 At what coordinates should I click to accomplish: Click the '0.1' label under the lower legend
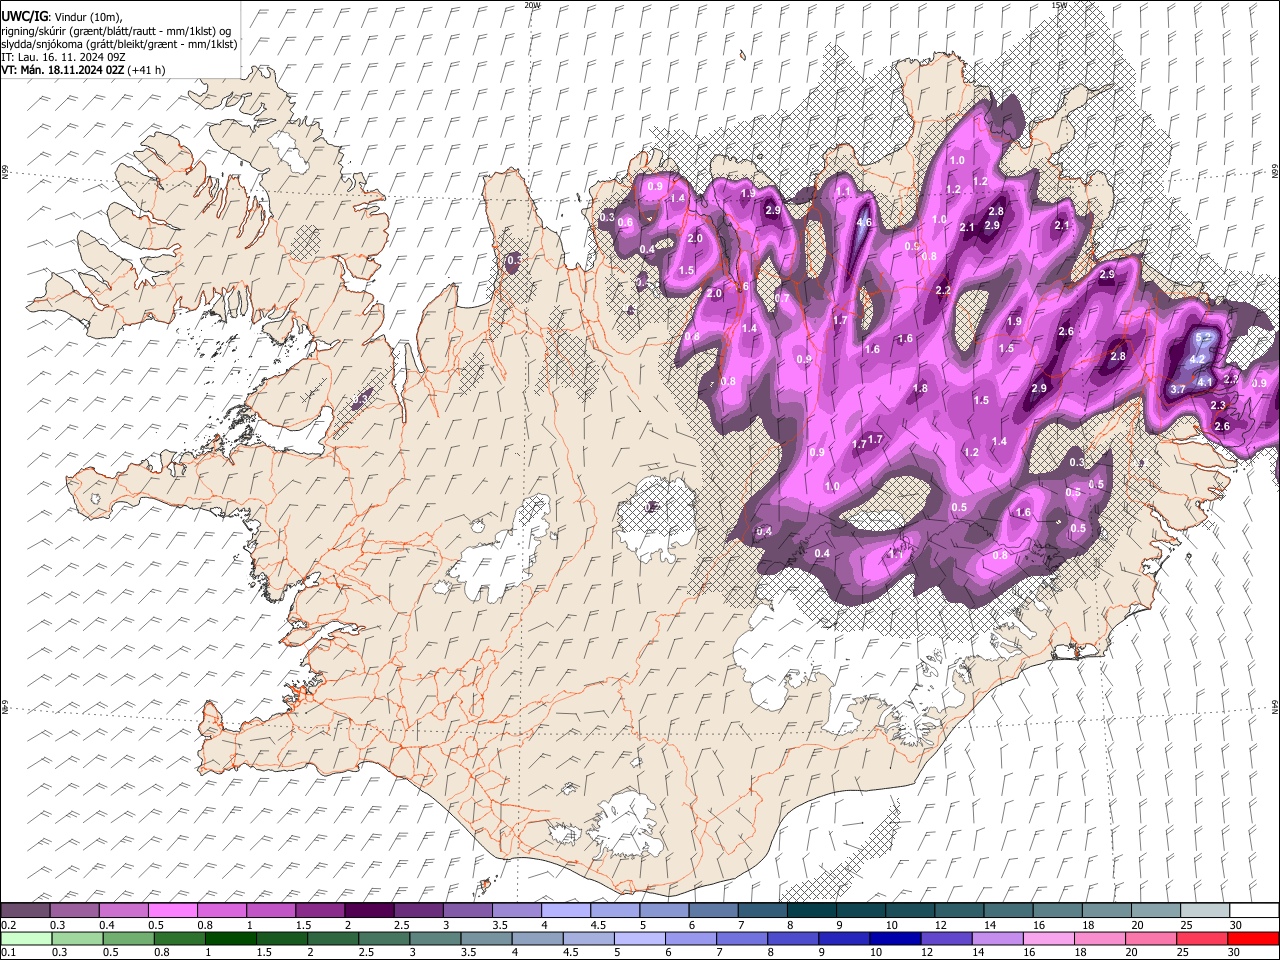click(9, 952)
